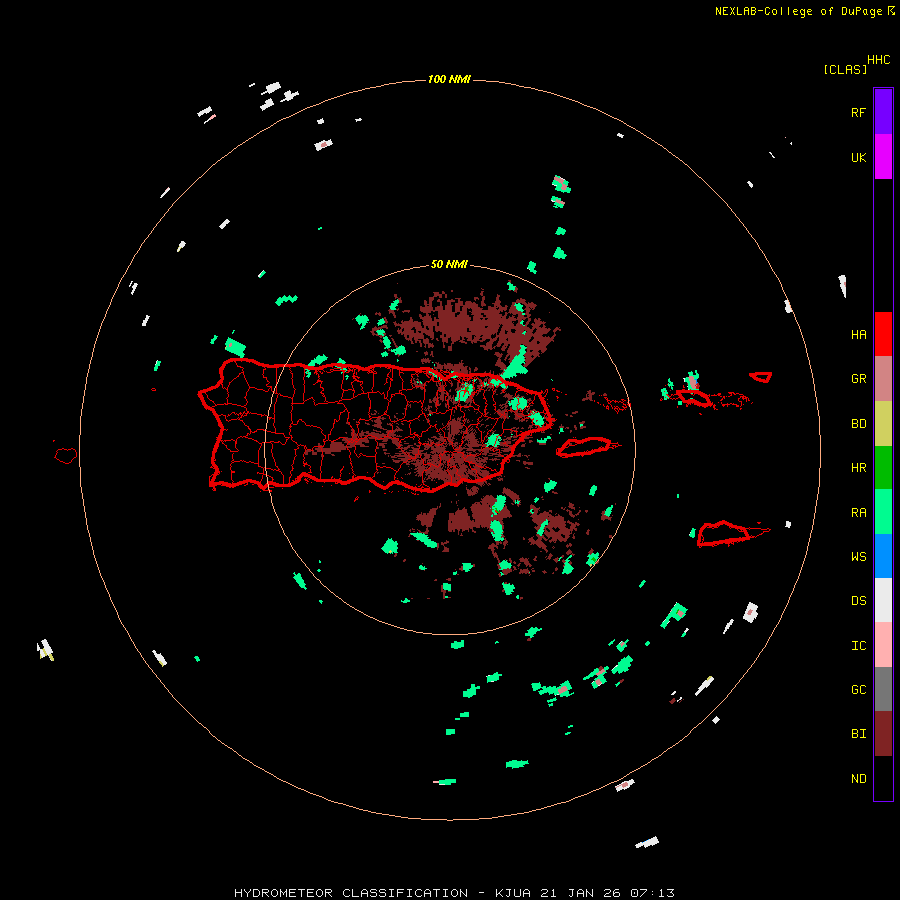Click the ND black legend swatch
Screen dimensions: 900x900
coord(883,778)
